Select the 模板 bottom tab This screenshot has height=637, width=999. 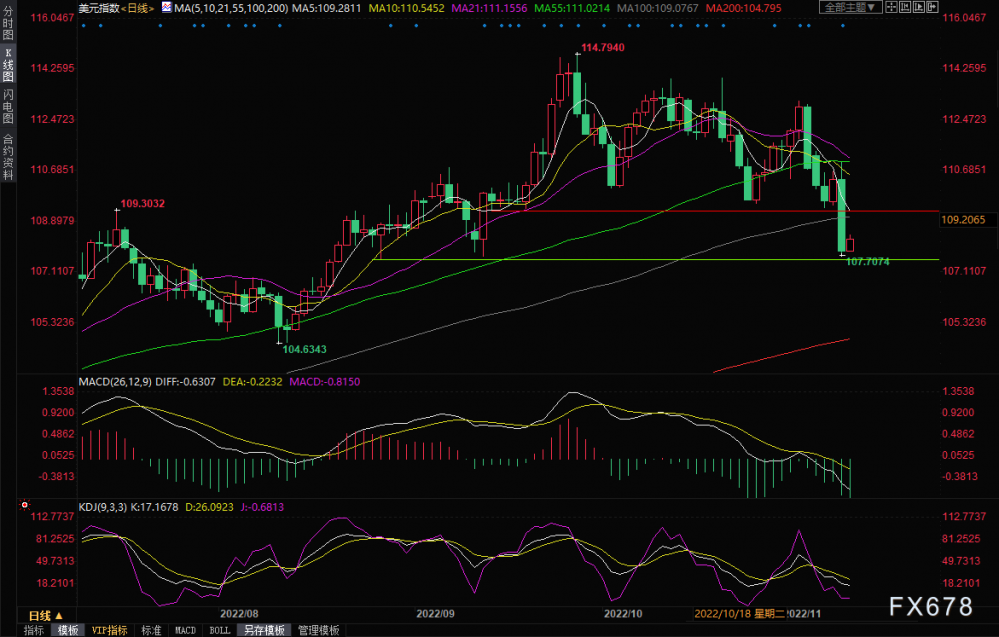pyautogui.click(x=68, y=630)
